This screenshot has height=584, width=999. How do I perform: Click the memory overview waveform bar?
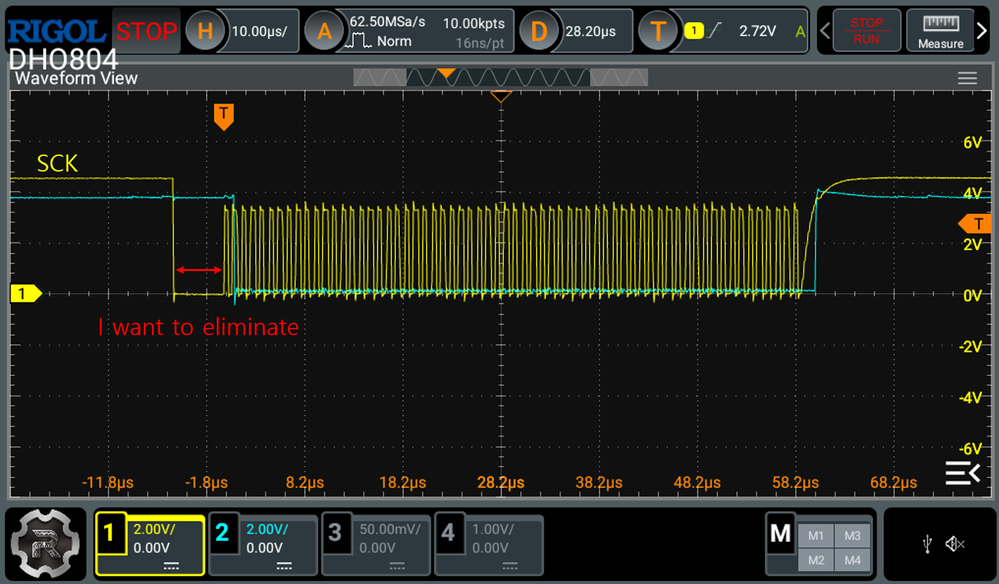(x=501, y=78)
